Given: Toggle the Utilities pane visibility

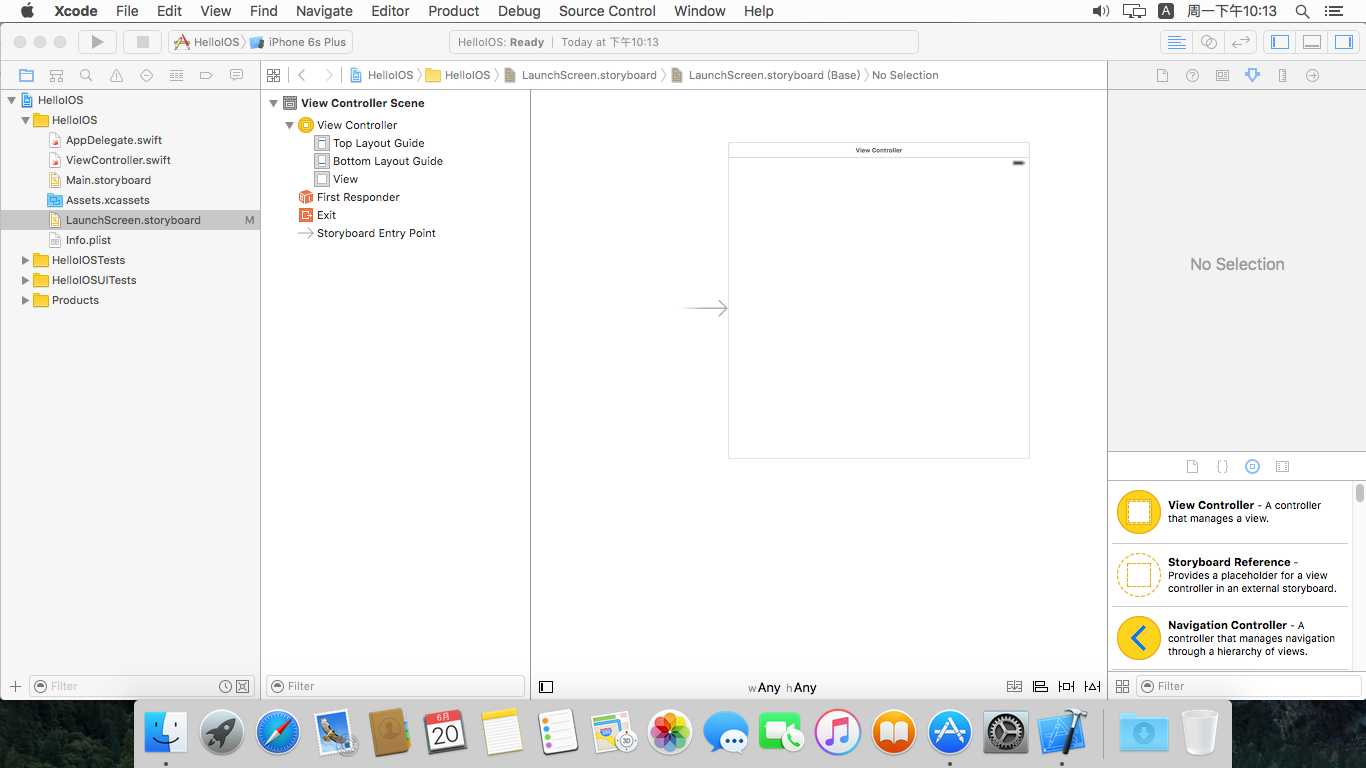Looking at the screenshot, I should 1343,42.
